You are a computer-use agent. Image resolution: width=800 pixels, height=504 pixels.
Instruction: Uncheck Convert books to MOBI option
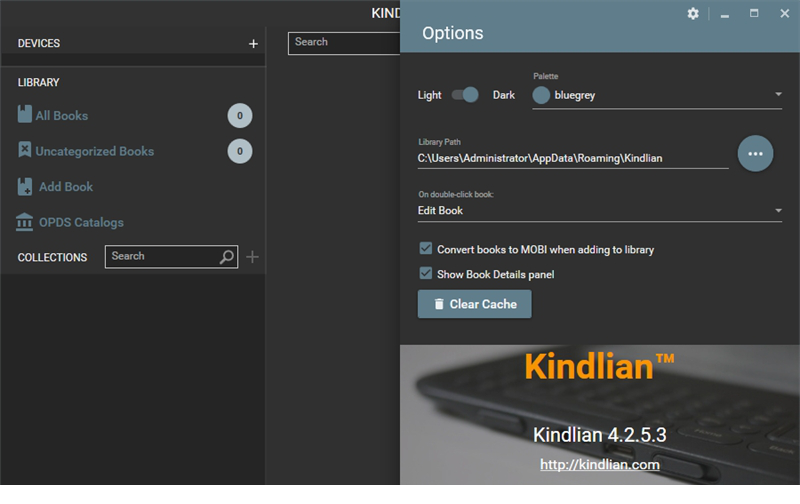point(425,249)
